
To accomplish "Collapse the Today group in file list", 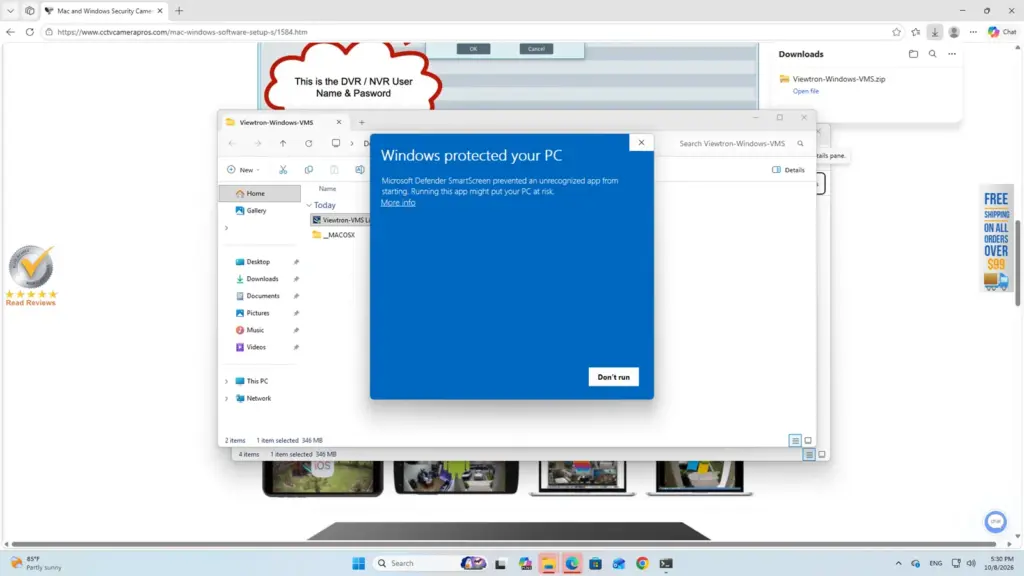I will (309, 205).
